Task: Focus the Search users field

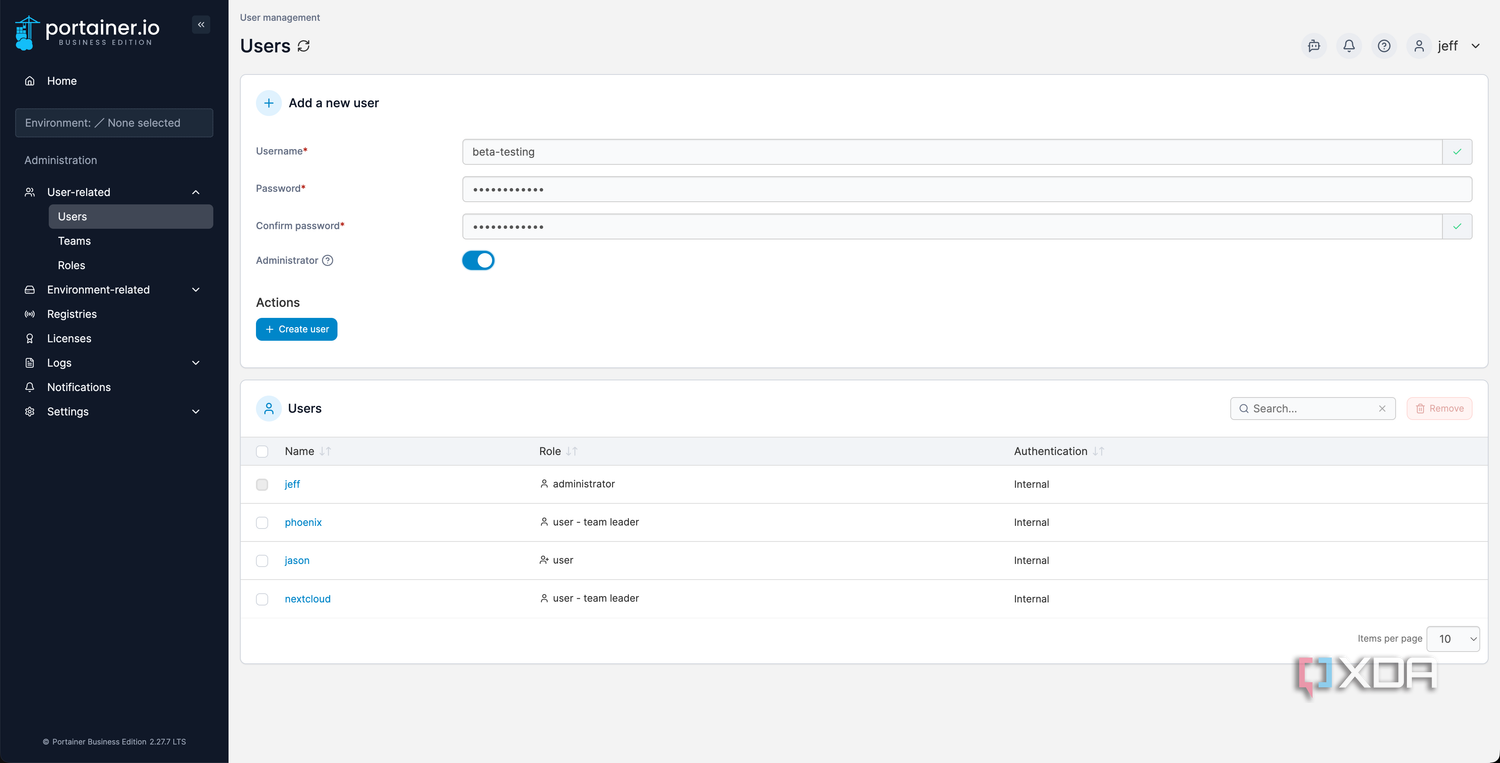Action: click(x=1312, y=408)
